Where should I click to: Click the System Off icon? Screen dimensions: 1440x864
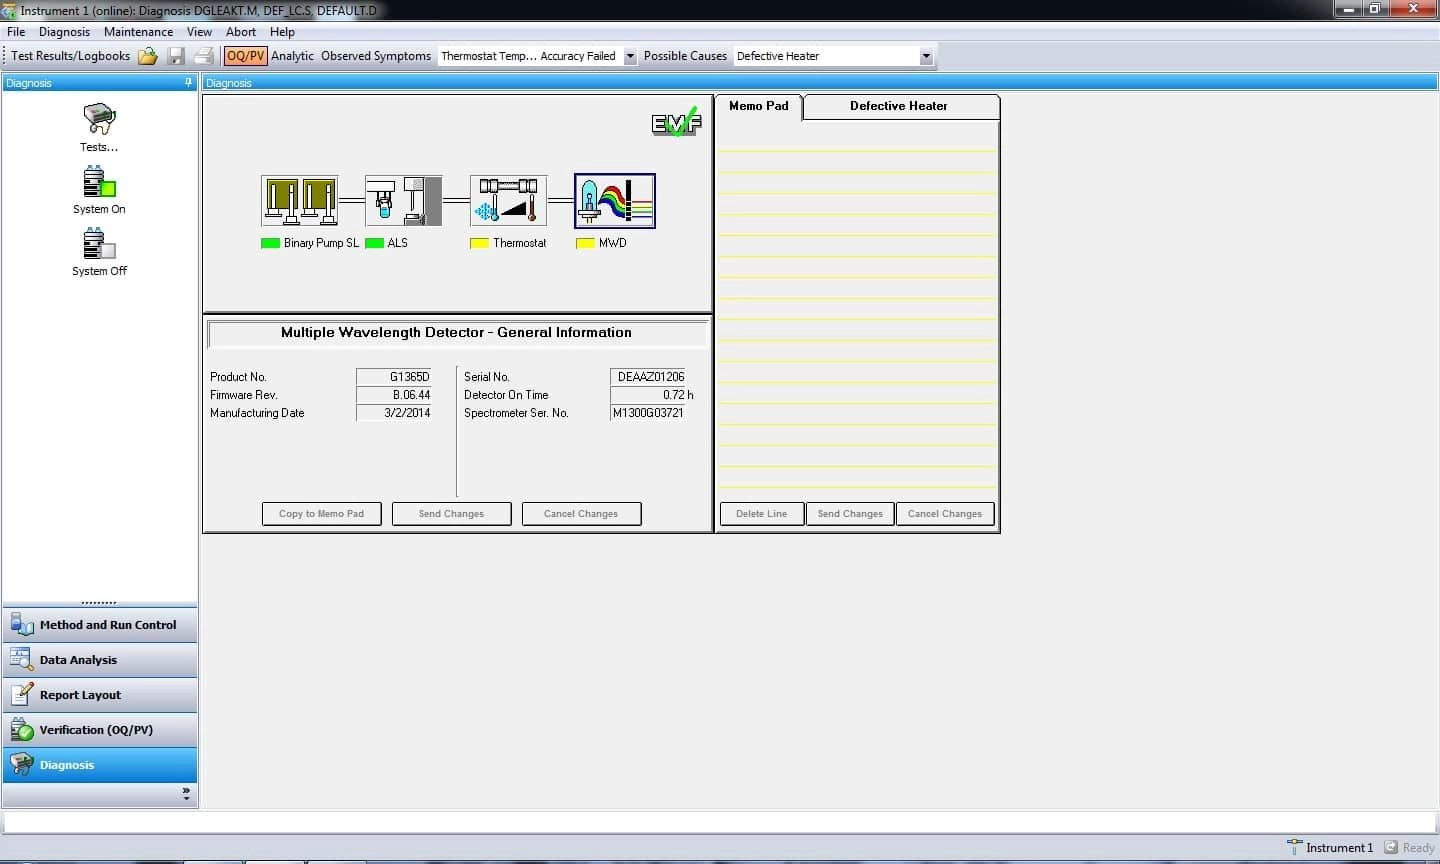click(99, 244)
